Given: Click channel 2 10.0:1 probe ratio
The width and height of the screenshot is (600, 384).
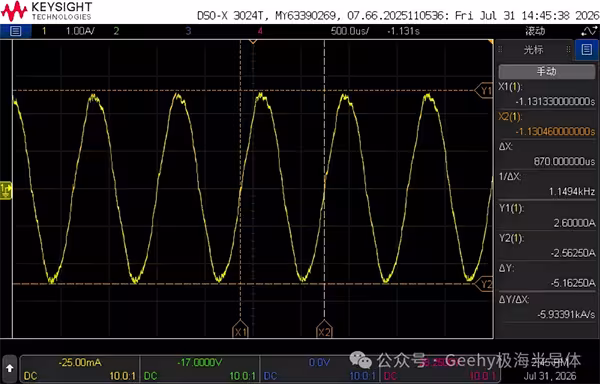Looking at the screenshot, I should [x=242, y=376].
